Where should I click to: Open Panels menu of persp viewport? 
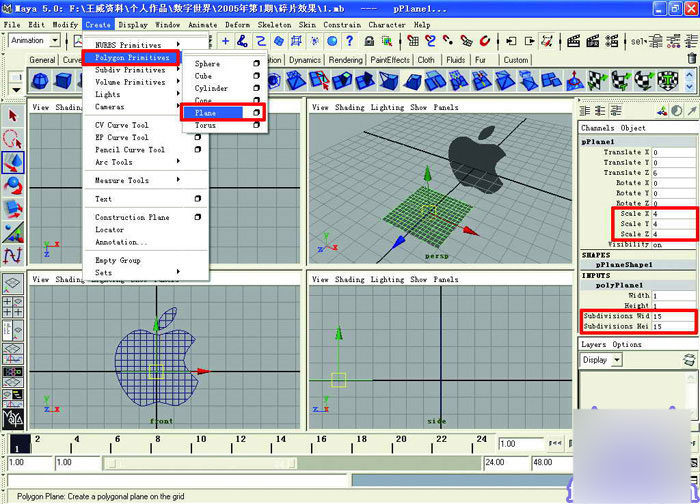tap(446, 107)
